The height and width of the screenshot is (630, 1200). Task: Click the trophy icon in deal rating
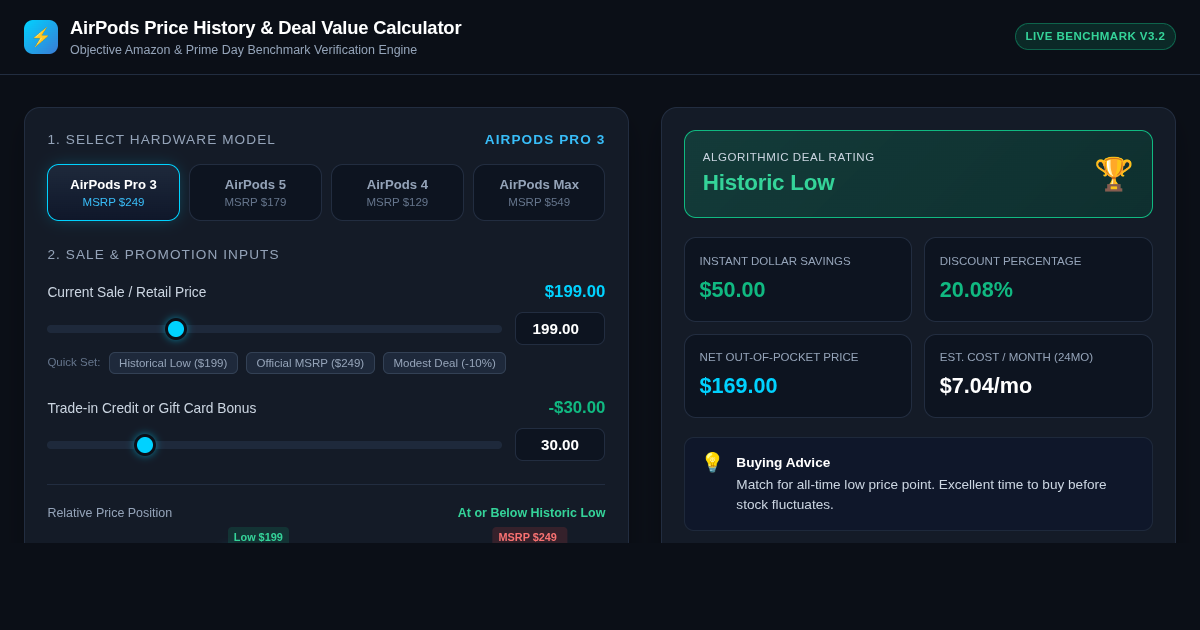1113,174
